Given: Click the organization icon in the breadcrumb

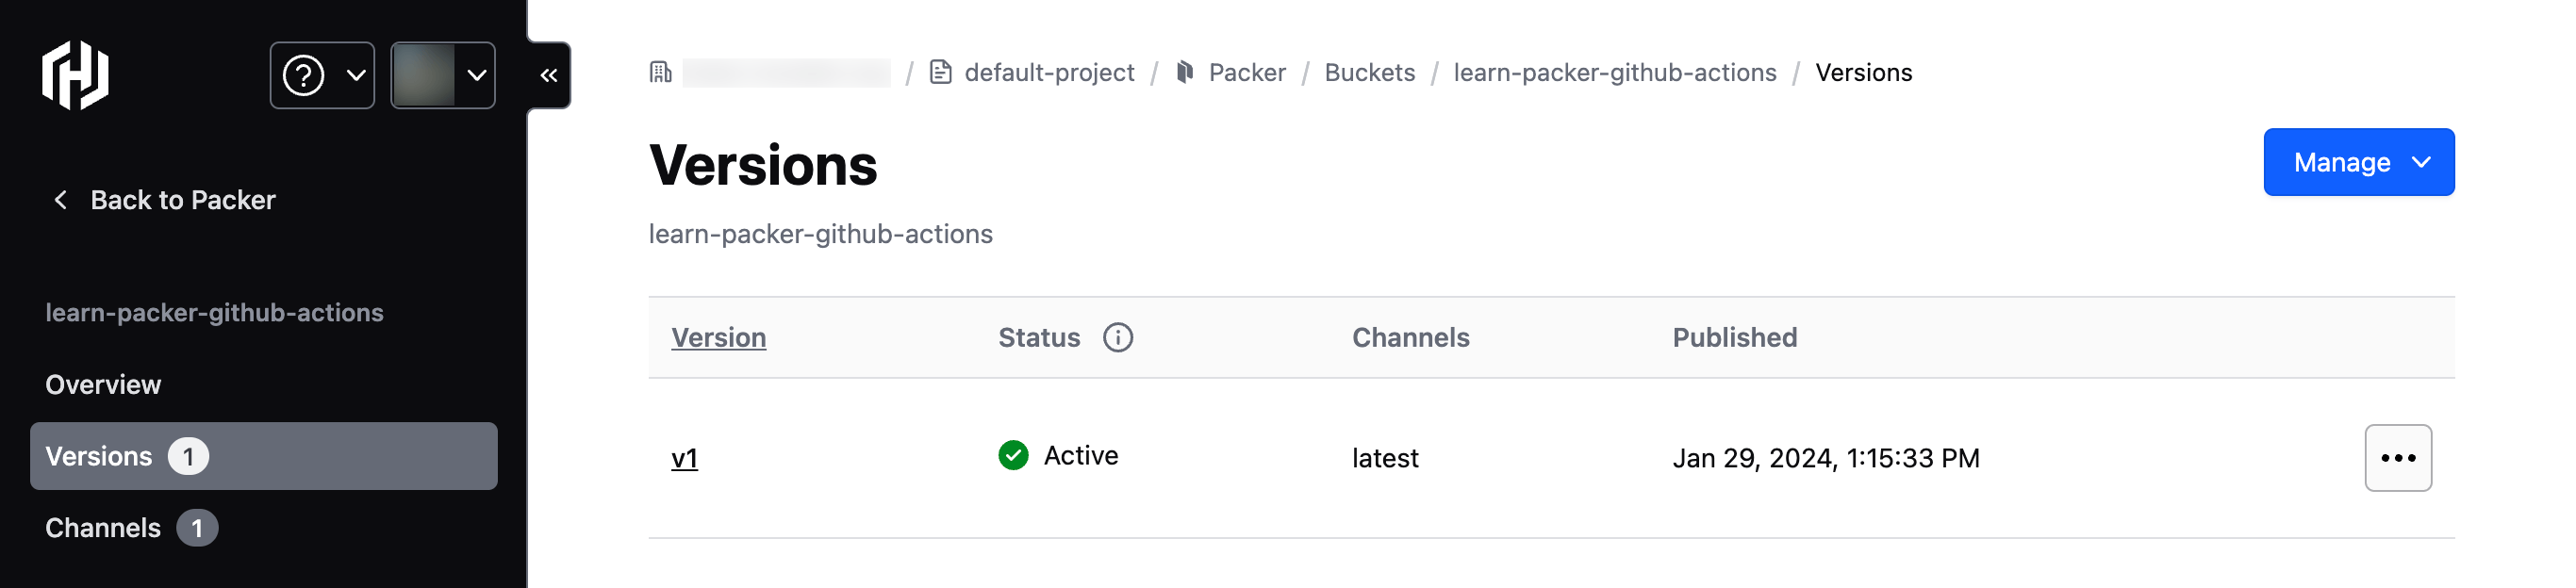Looking at the screenshot, I should 659,72.
